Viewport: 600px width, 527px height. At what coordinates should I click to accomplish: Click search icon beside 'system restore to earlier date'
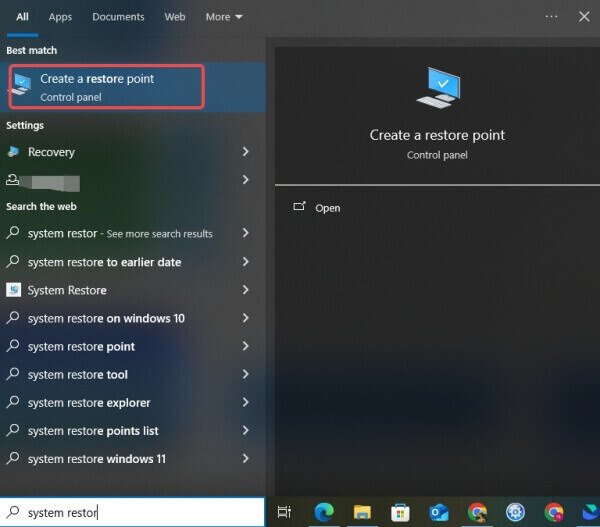click(x=13, y=261)
